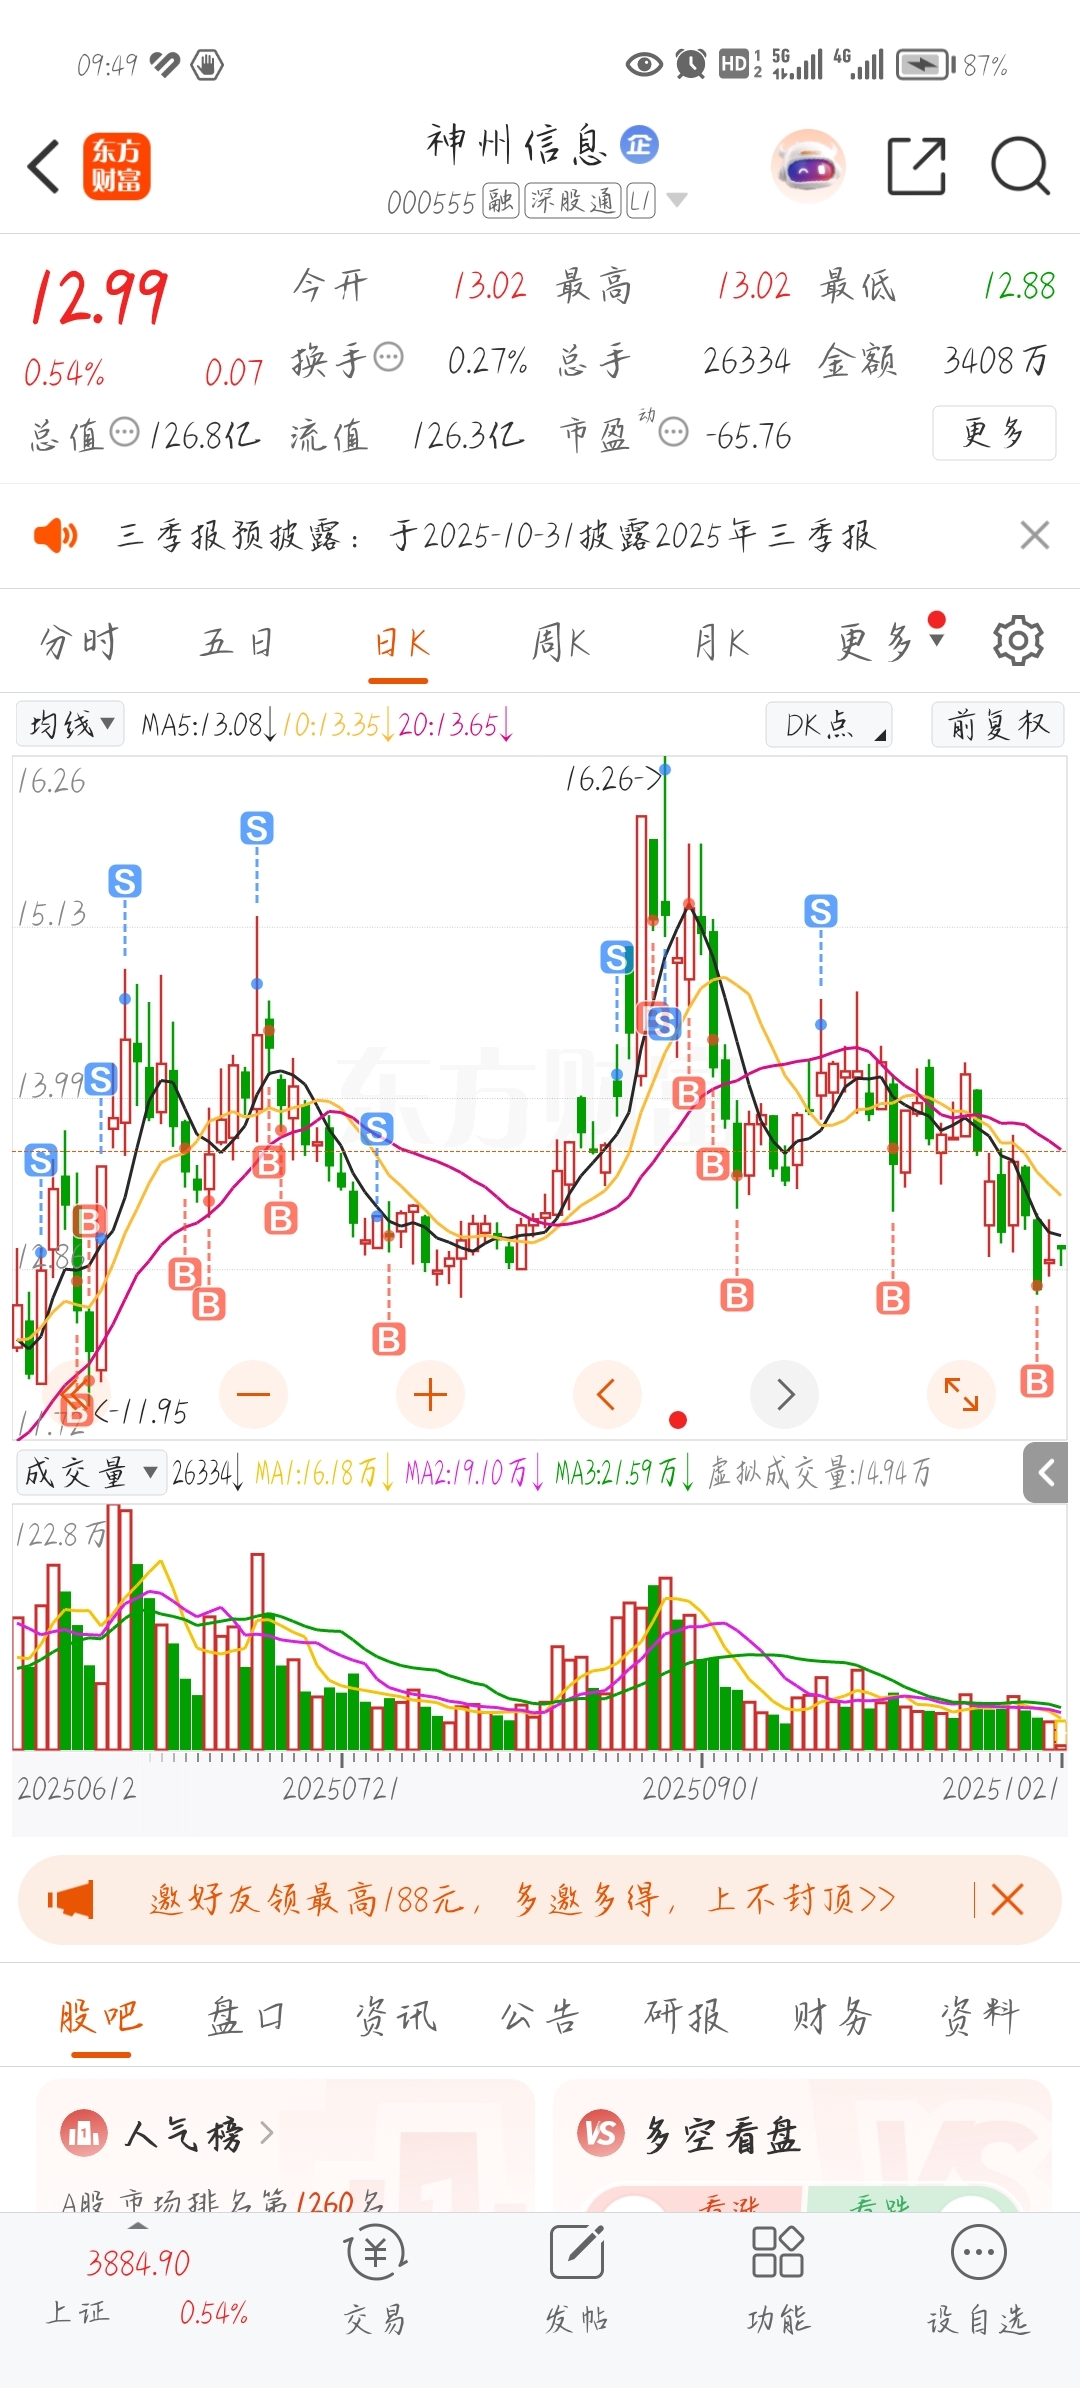Close the invite friends banner
This screenshot has width=1080, height=2388.
1007,1899
